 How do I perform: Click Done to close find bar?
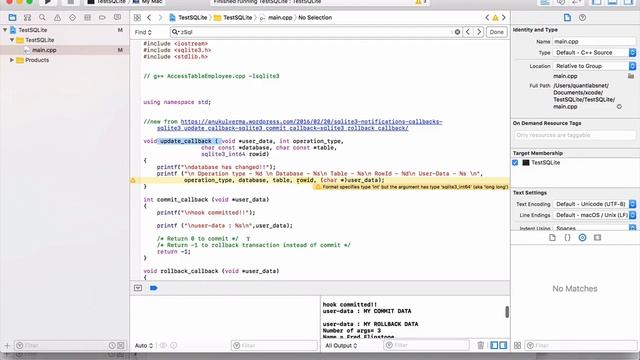[x=497, y=32]
